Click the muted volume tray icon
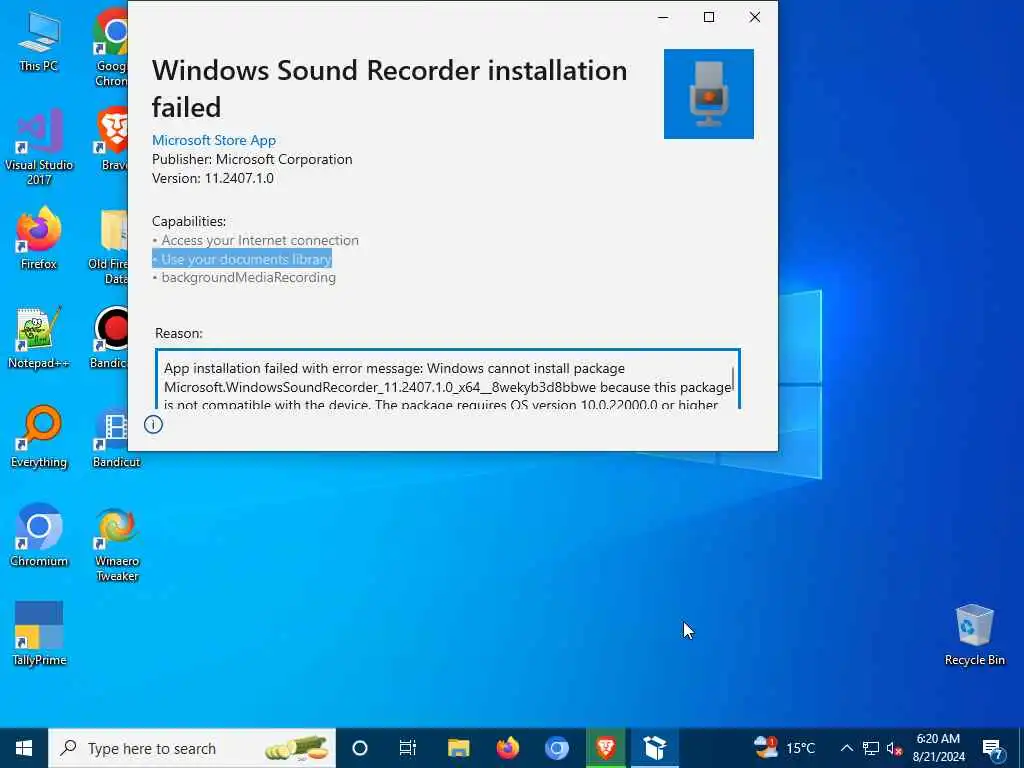Screen dimensions: 1024x768 [x=895, y=748]
